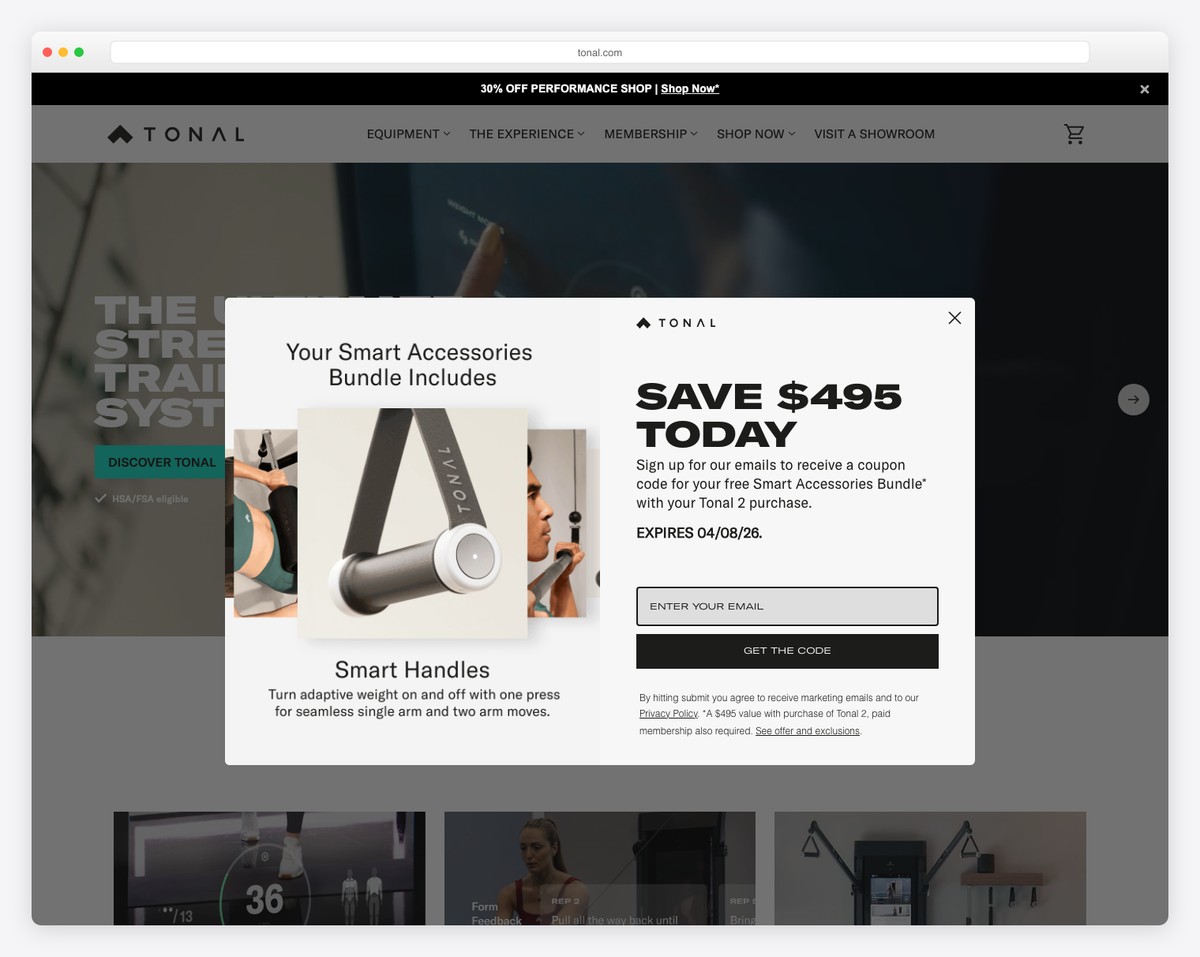Click the green macOS fullscreen dot
This screenshot has height=957, width=1200.
pyautogui.click(x=79, y=52)
